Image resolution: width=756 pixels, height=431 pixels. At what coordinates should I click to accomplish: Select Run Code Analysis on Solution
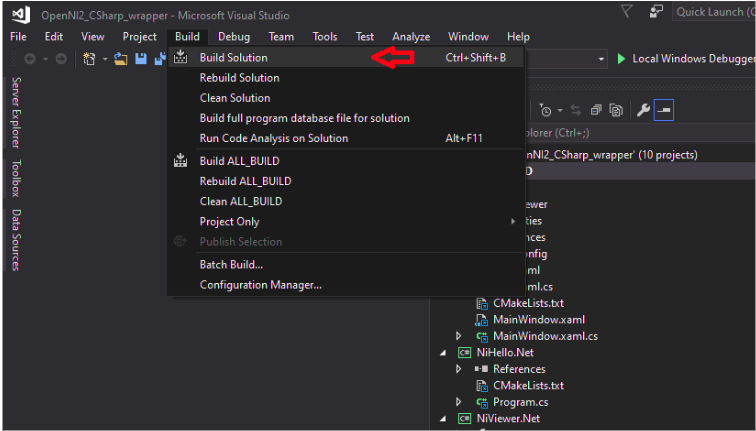pos(346,138)
